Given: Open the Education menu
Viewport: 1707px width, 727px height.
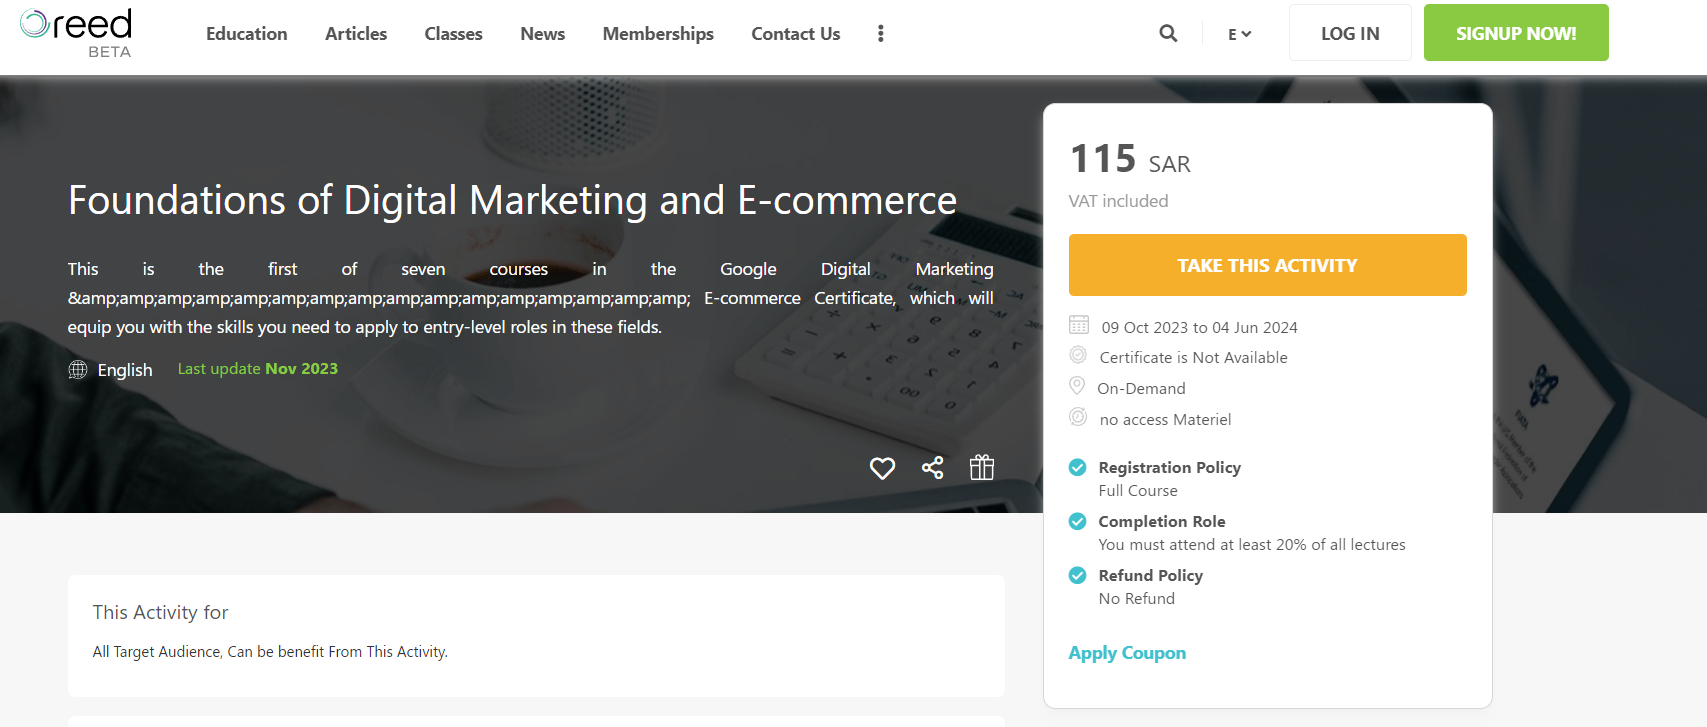Looking at the screenshot, I should [247, 33].
